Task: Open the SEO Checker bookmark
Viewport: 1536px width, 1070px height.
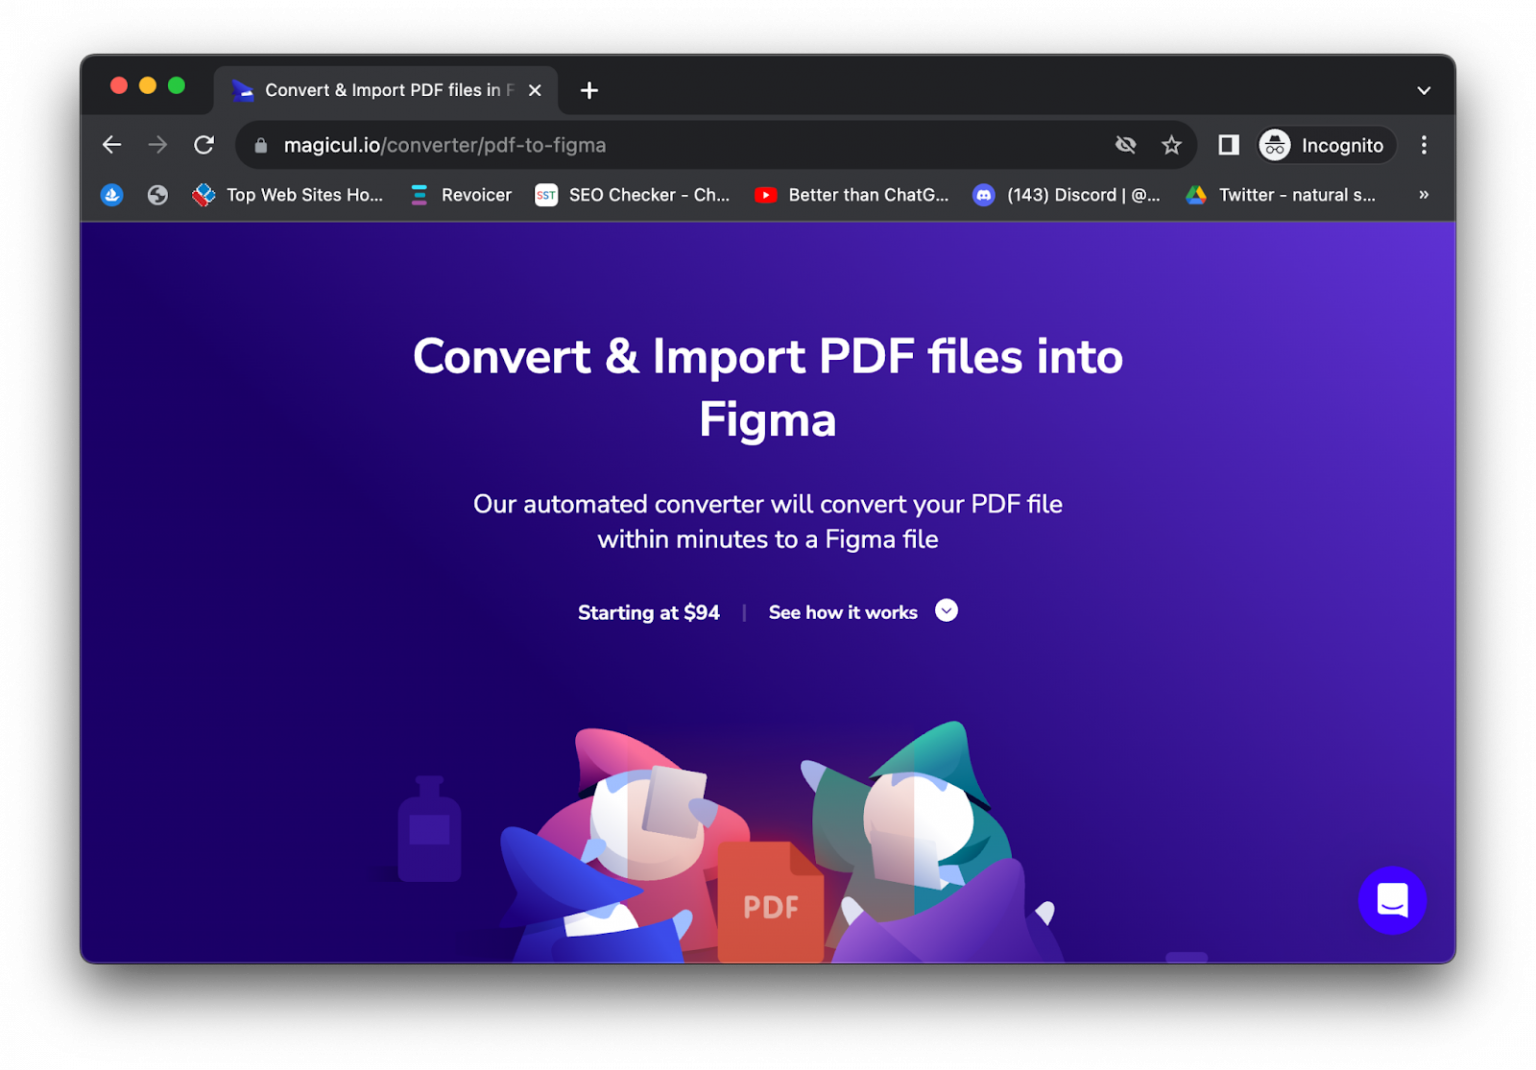Action: (633, 194)
